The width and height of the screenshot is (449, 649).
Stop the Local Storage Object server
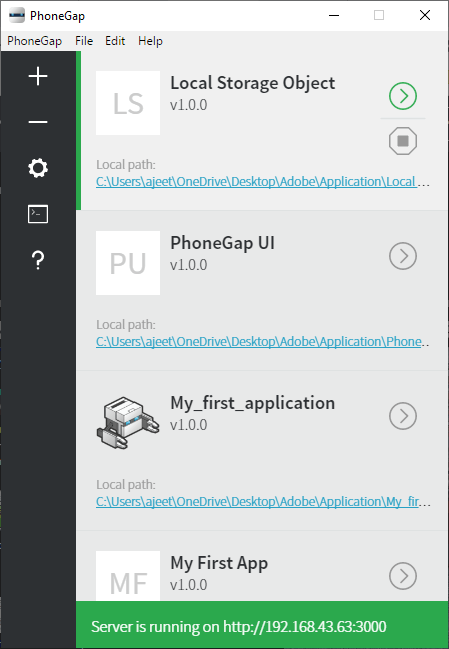[403, 141]
